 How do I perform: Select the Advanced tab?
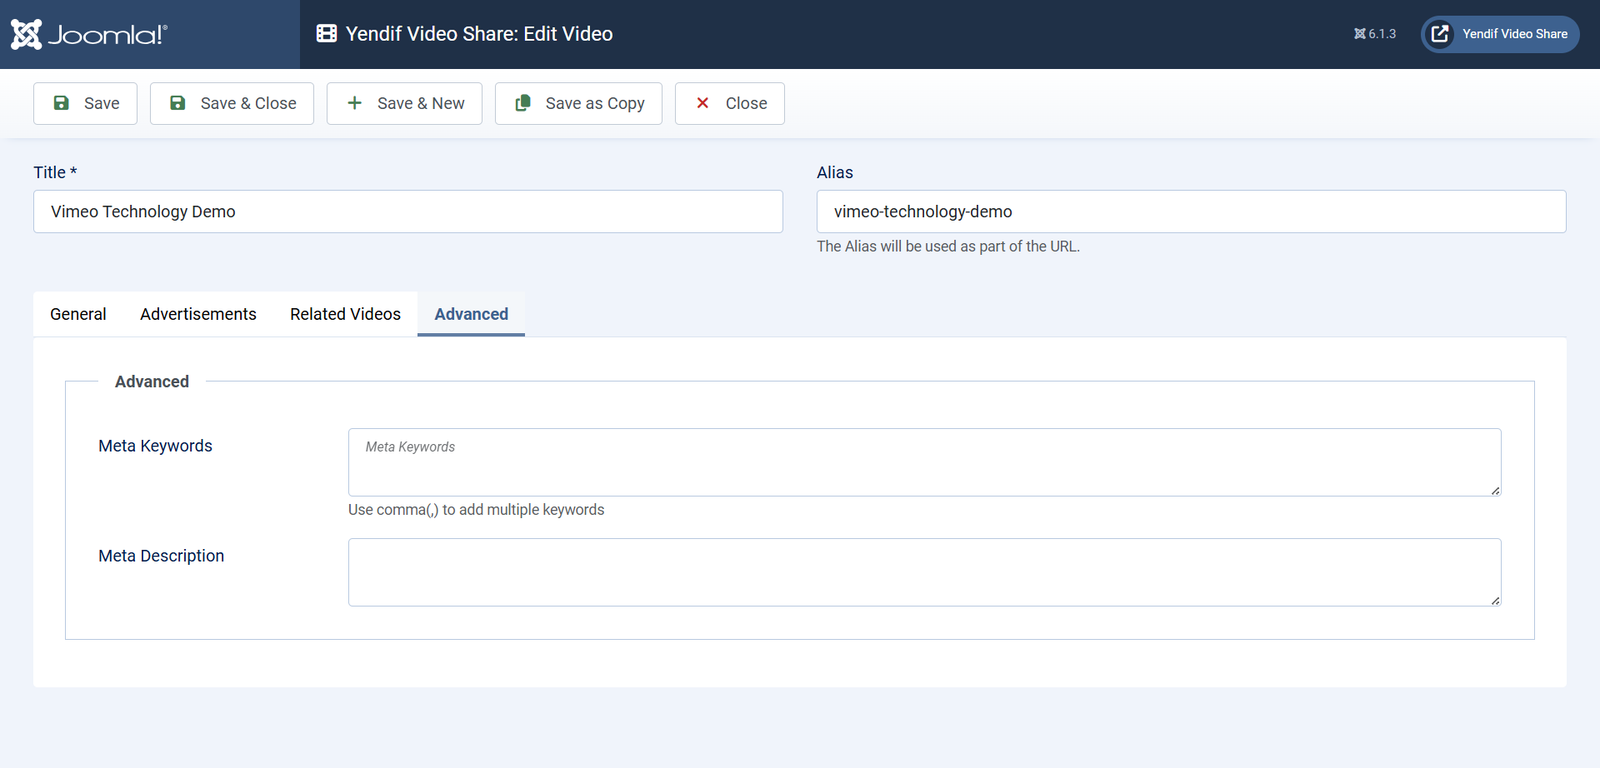471,314
